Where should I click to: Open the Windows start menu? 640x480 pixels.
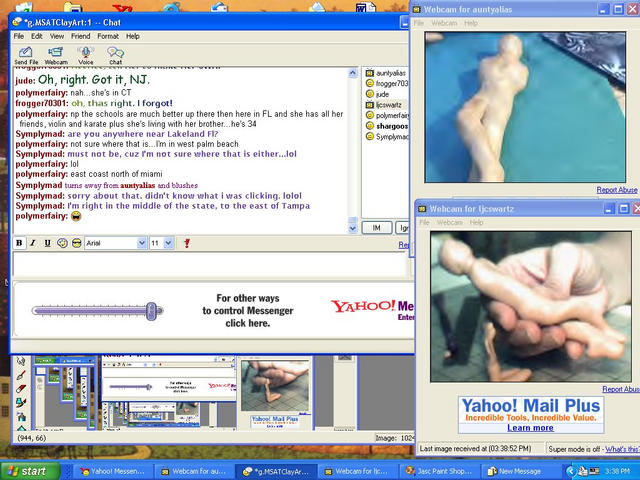click(30, 471)
